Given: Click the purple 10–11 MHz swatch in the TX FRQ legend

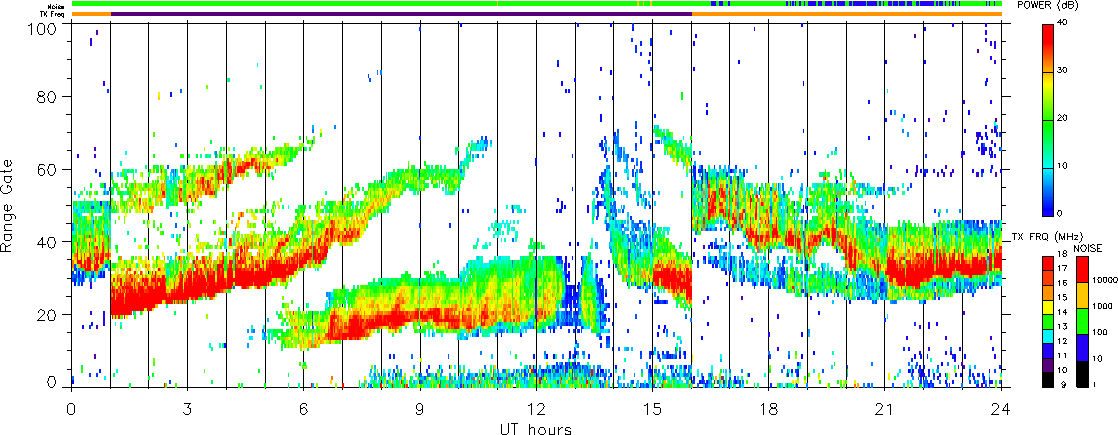Looking at the screenshot, I should click(x=1048, y=365).
